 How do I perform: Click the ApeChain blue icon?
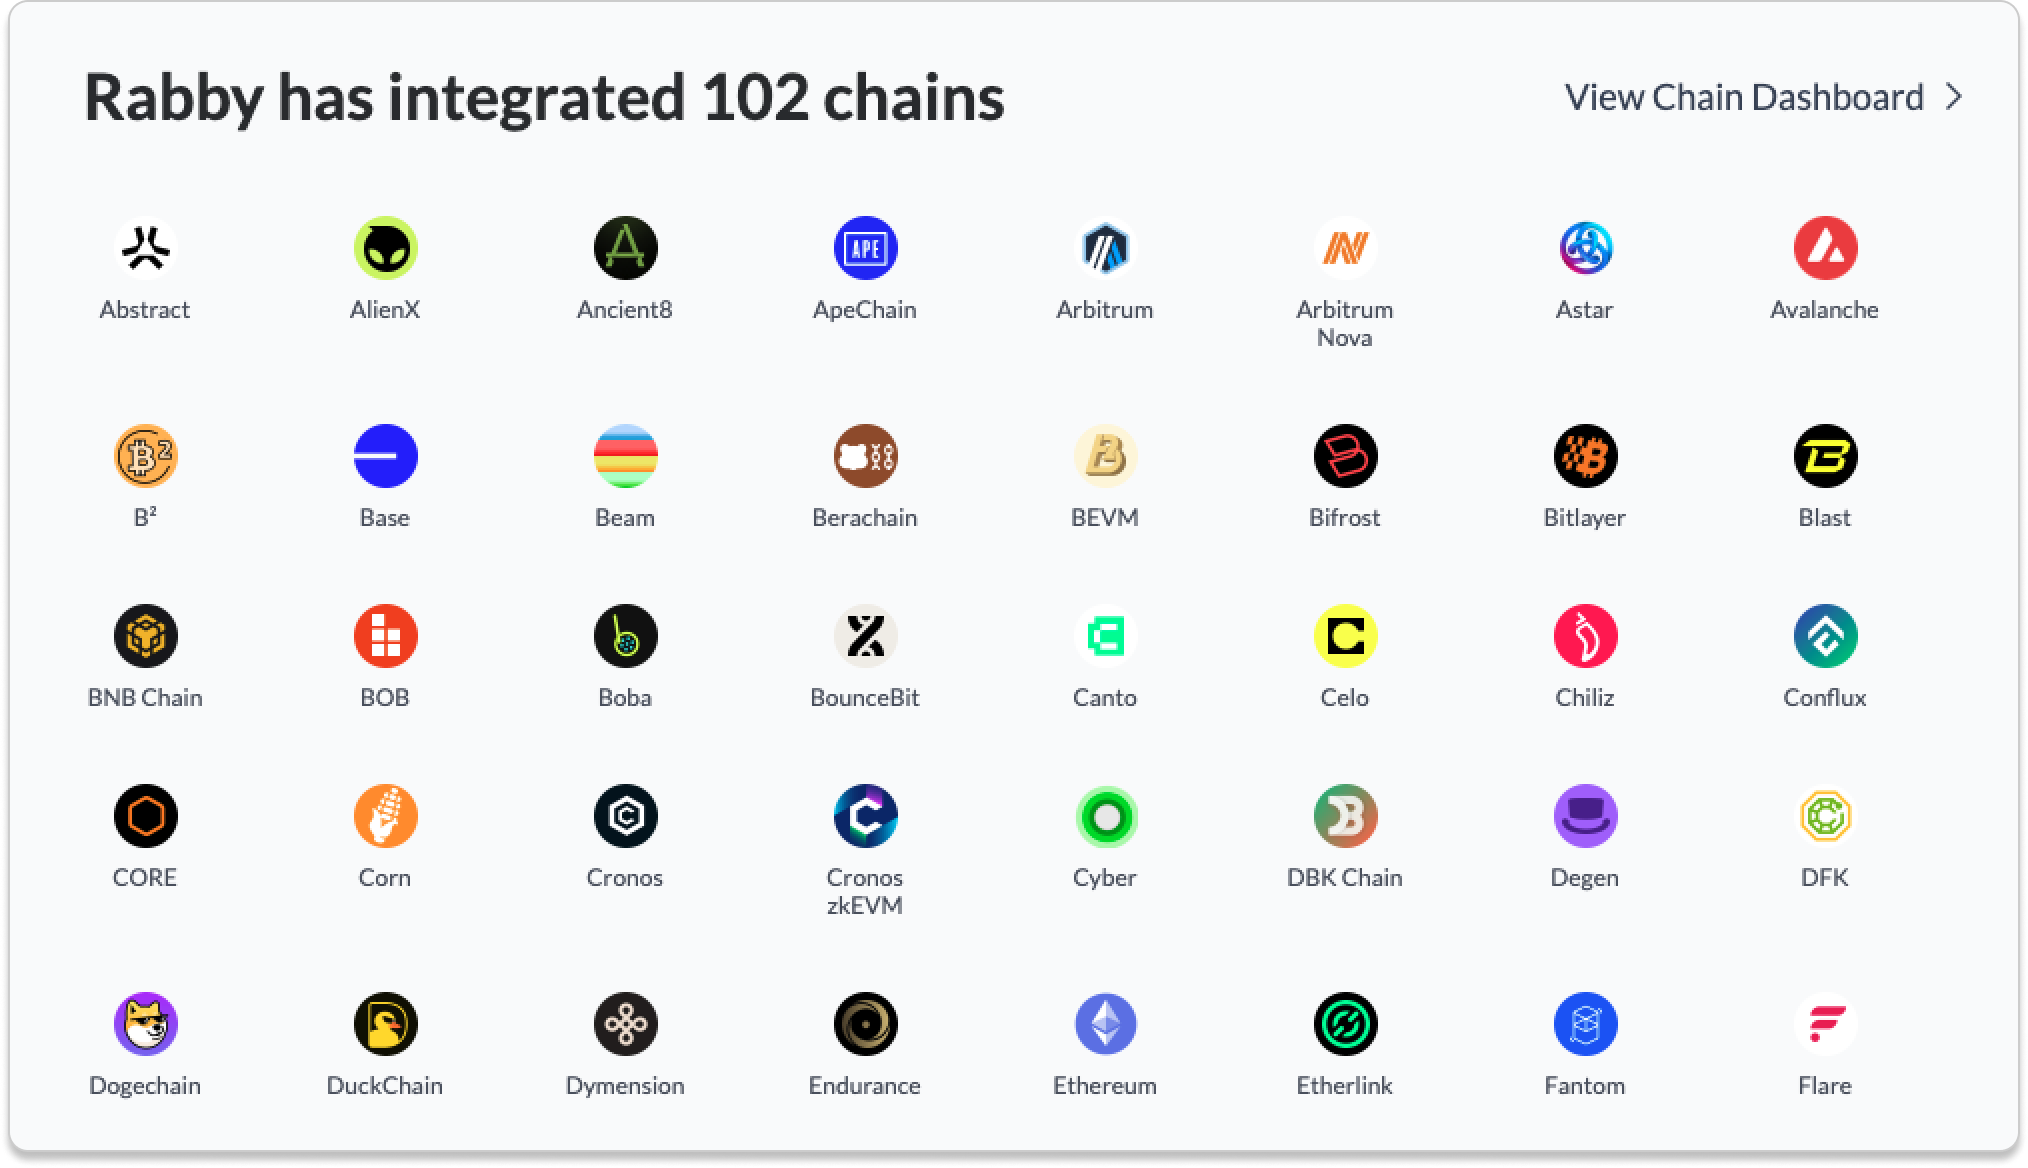[x=865, y=248]
